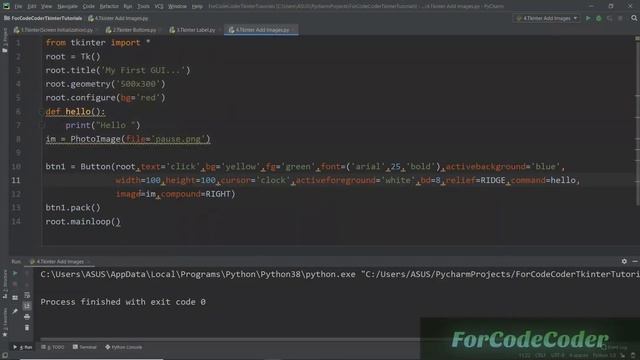
Task: Click the 4.Tkinter Add Images.py breadcrumb
Action: click(118, 18)
